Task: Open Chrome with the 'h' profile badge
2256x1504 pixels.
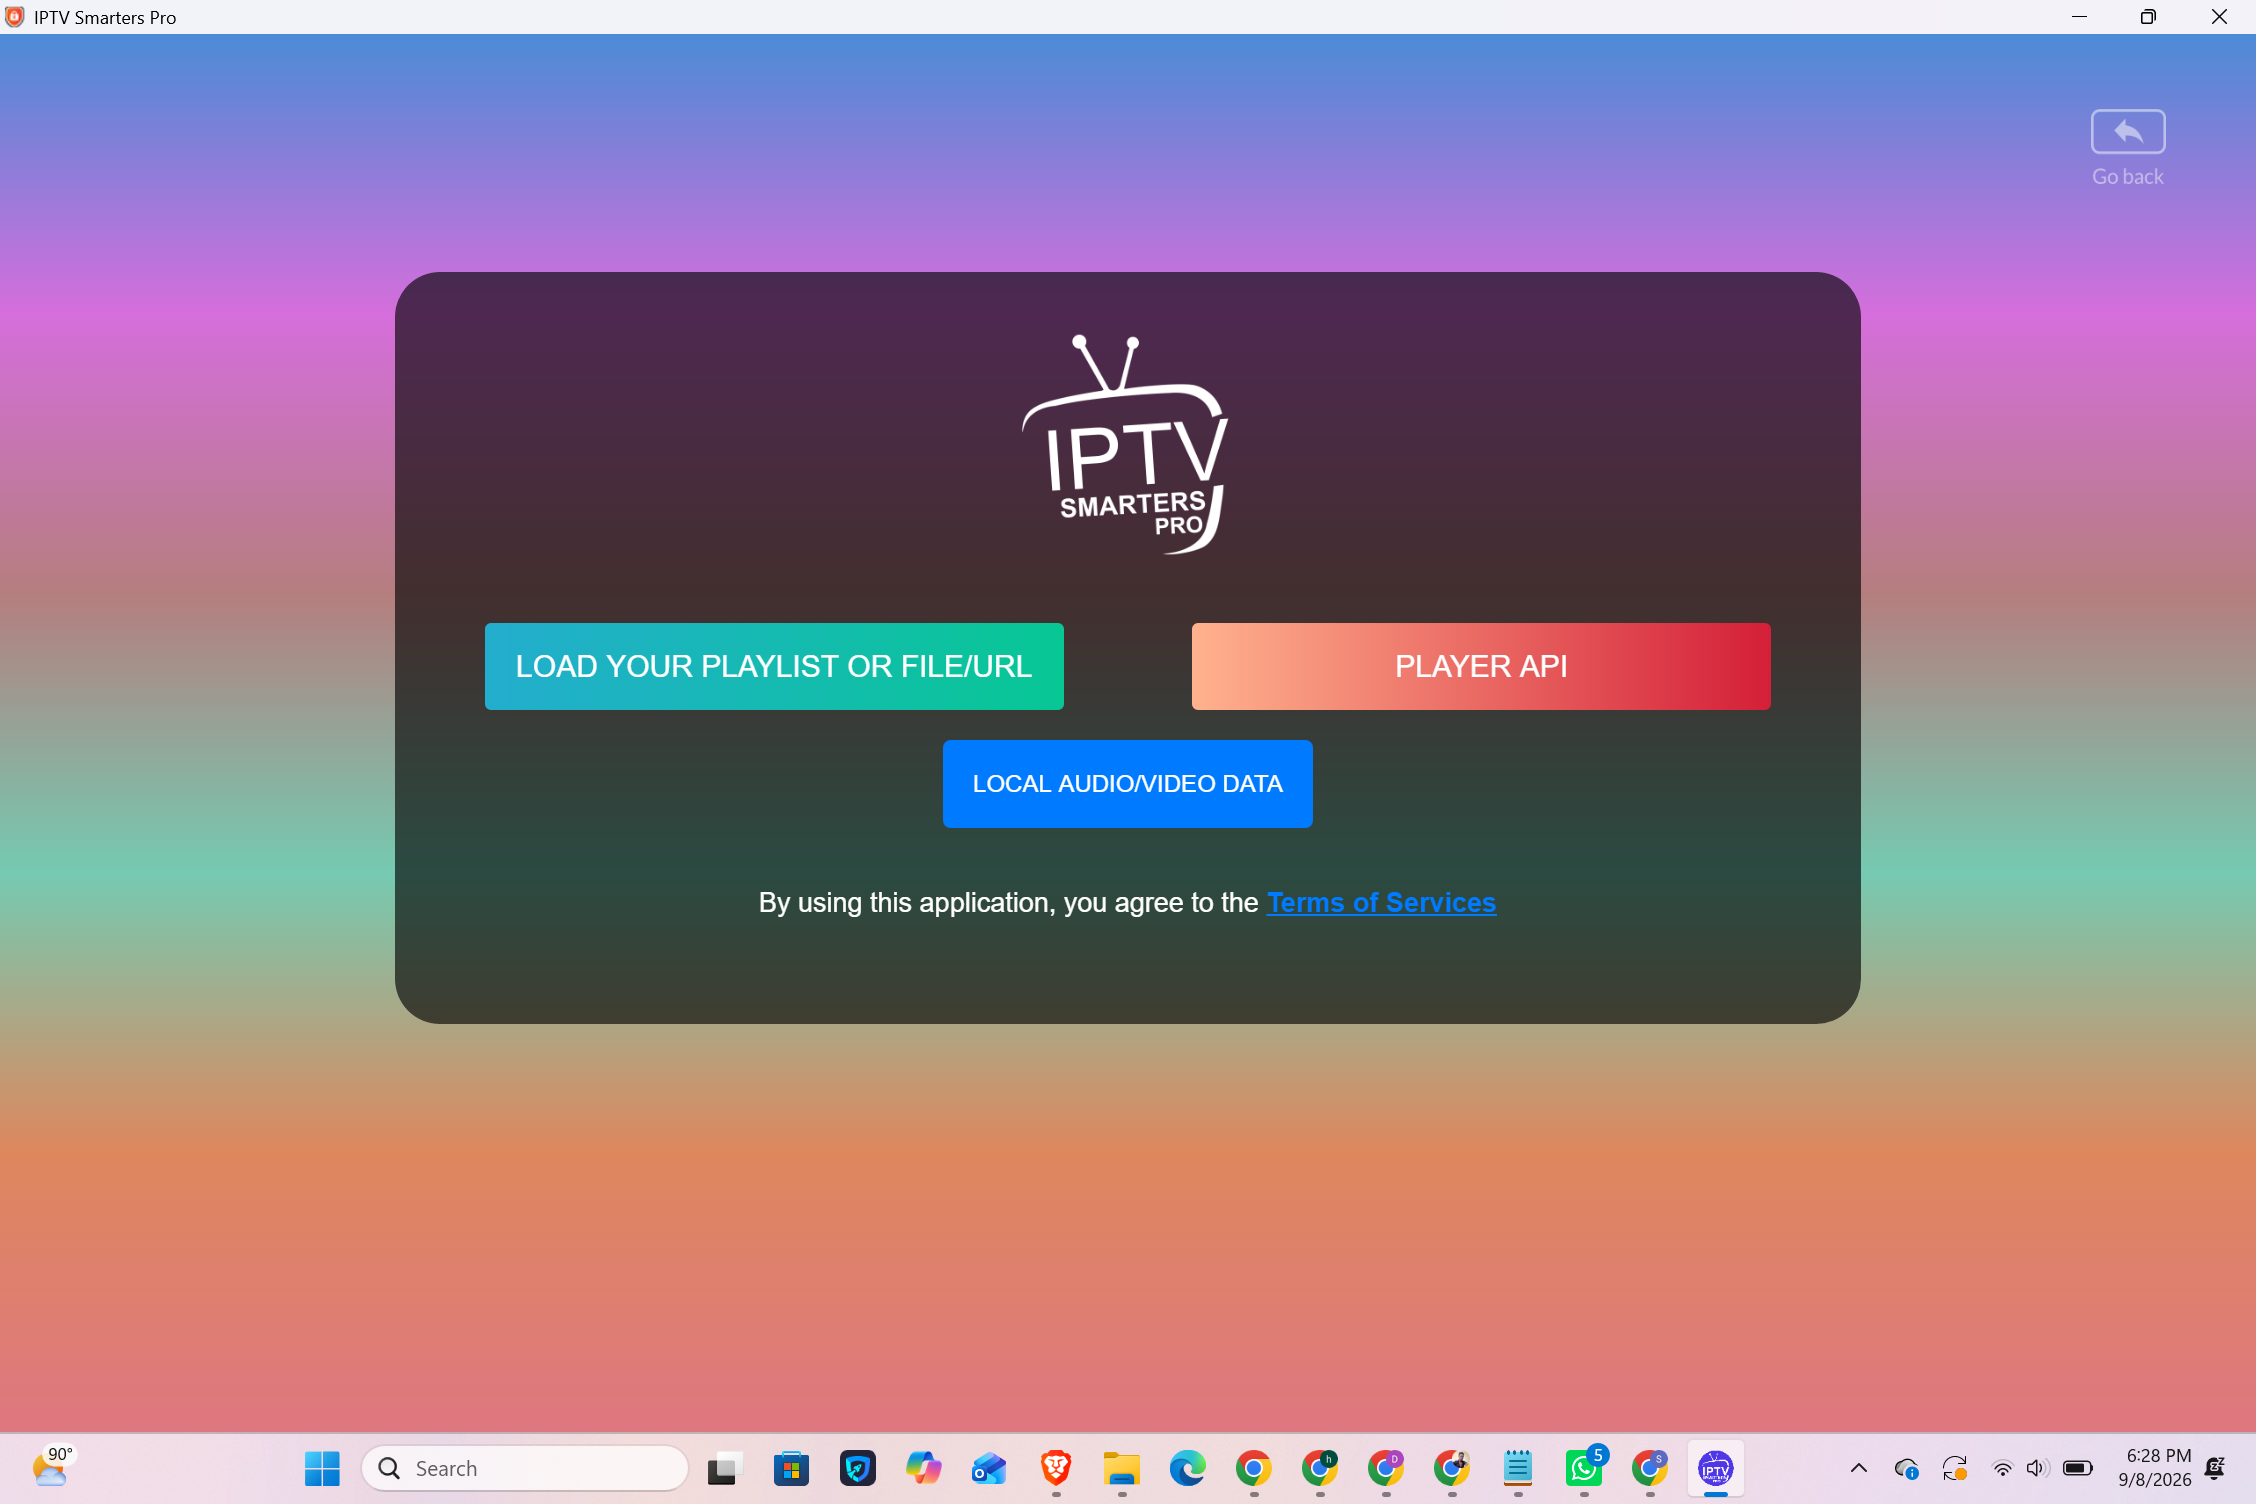Action: [x=1320, y=1468]
